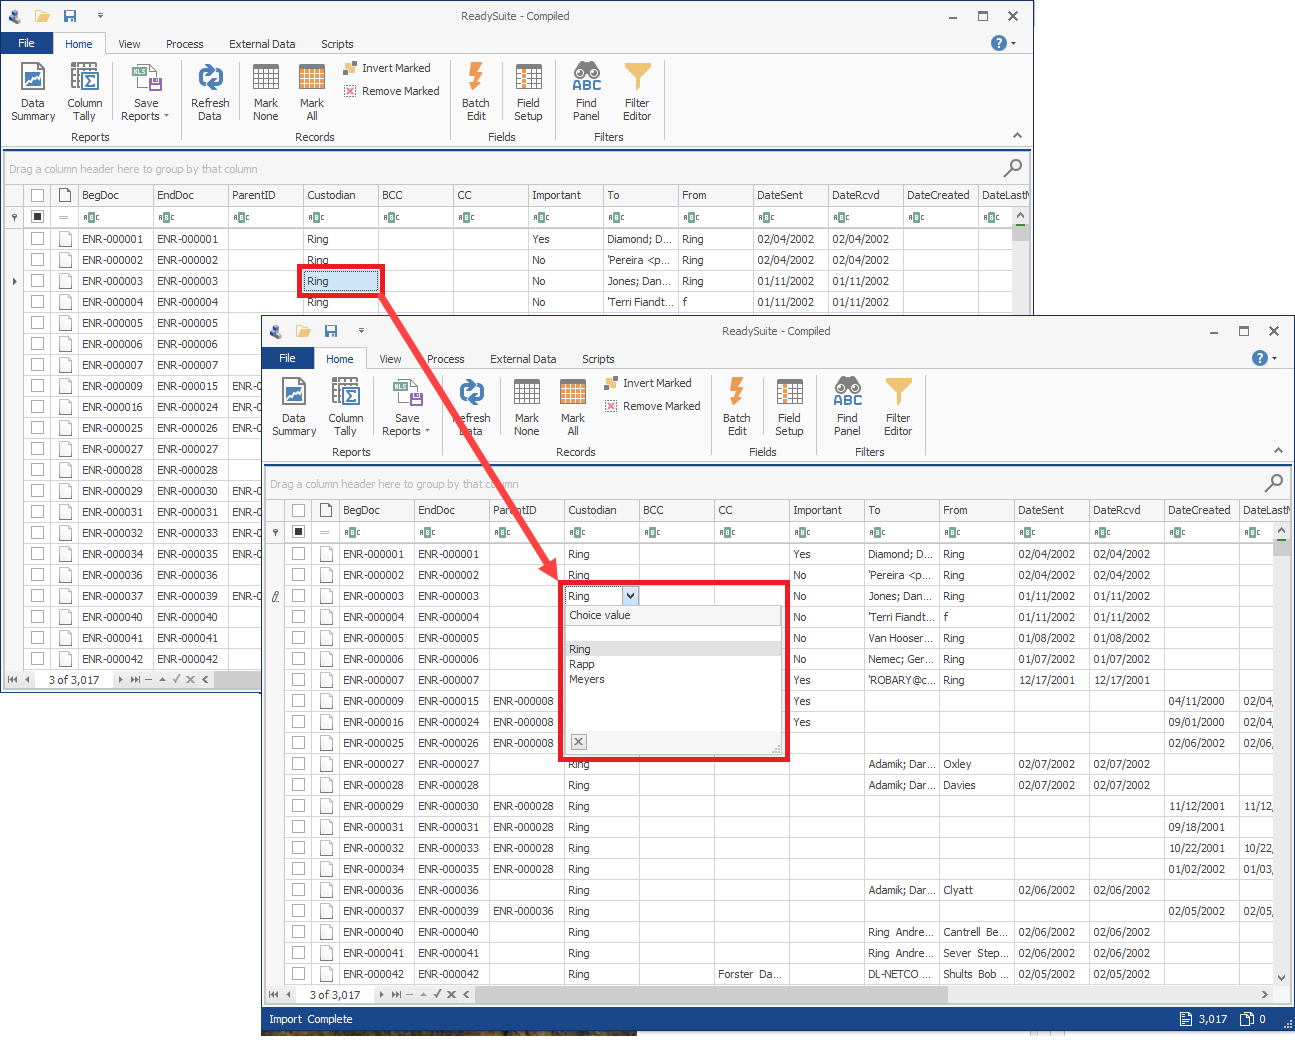Choose Invert Marked in the back window

(x=387, y=68)
